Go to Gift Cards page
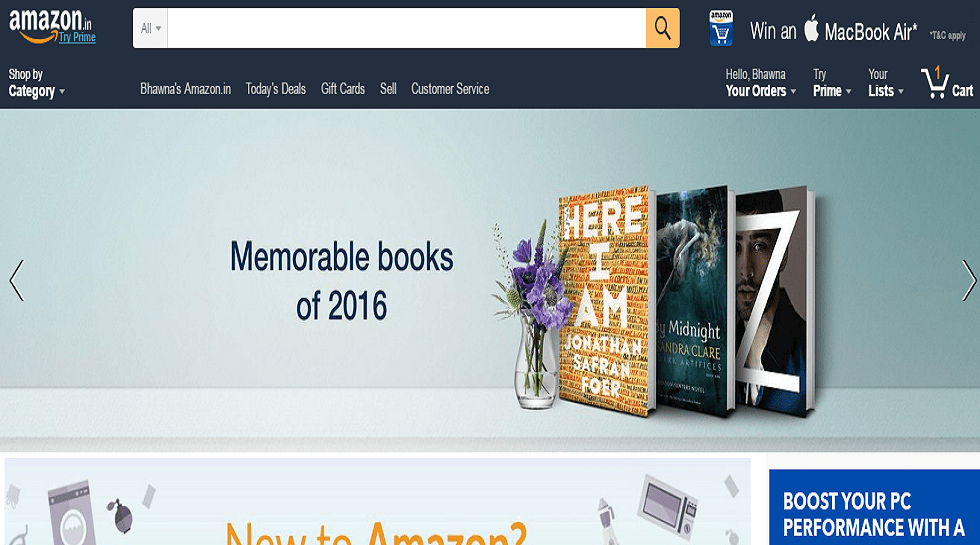This screenshot has width=980, height=545. [x=342, y=89]
